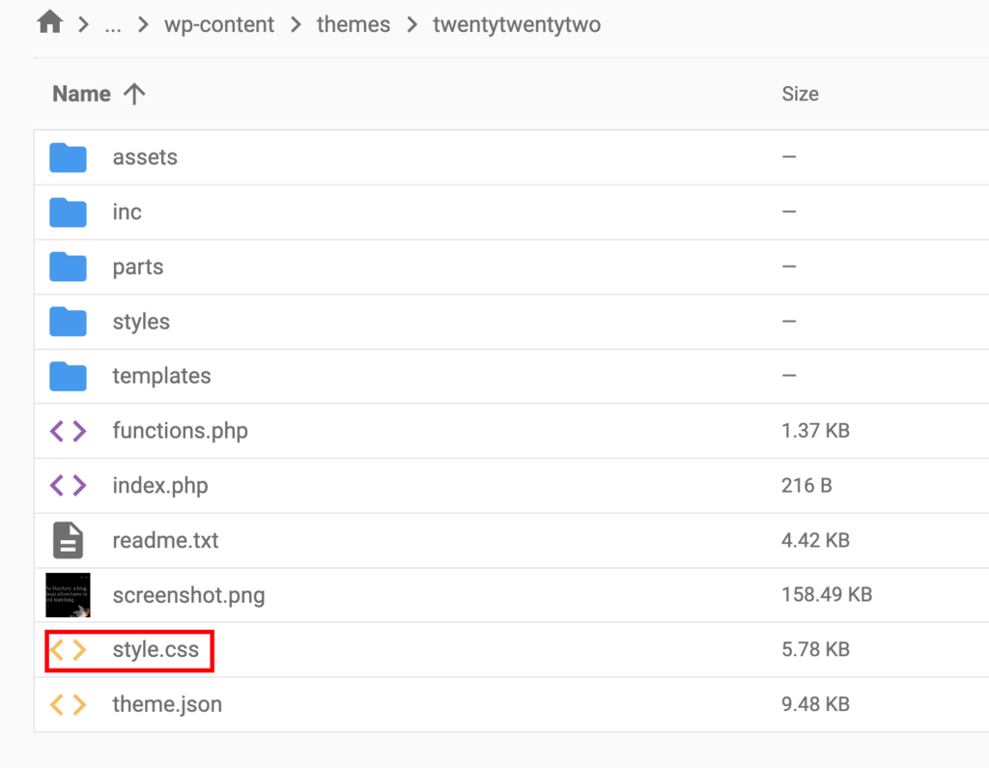Click the Size column header

(x=800, y=93)
